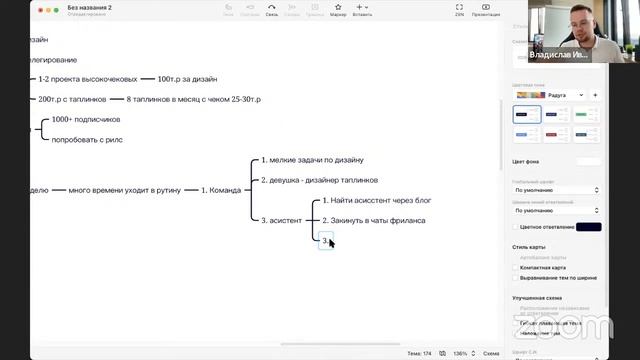The image size is (640, 360).
Task: Select '1-2 проекта высокочековых' node
Action: tap(88, 79)
